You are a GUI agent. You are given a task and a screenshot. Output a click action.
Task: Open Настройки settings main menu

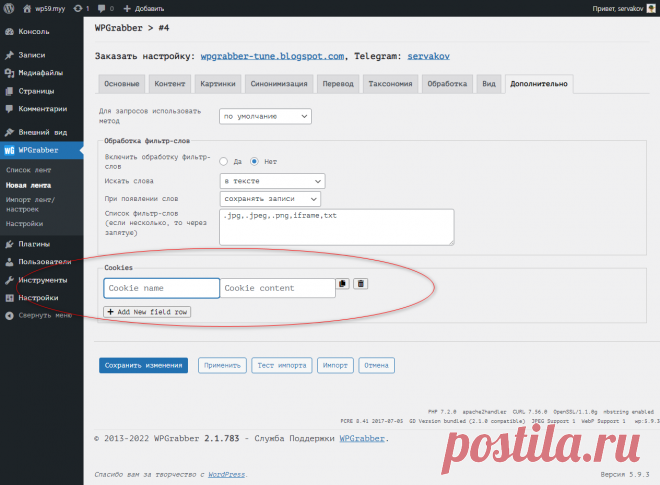[38, 298]
